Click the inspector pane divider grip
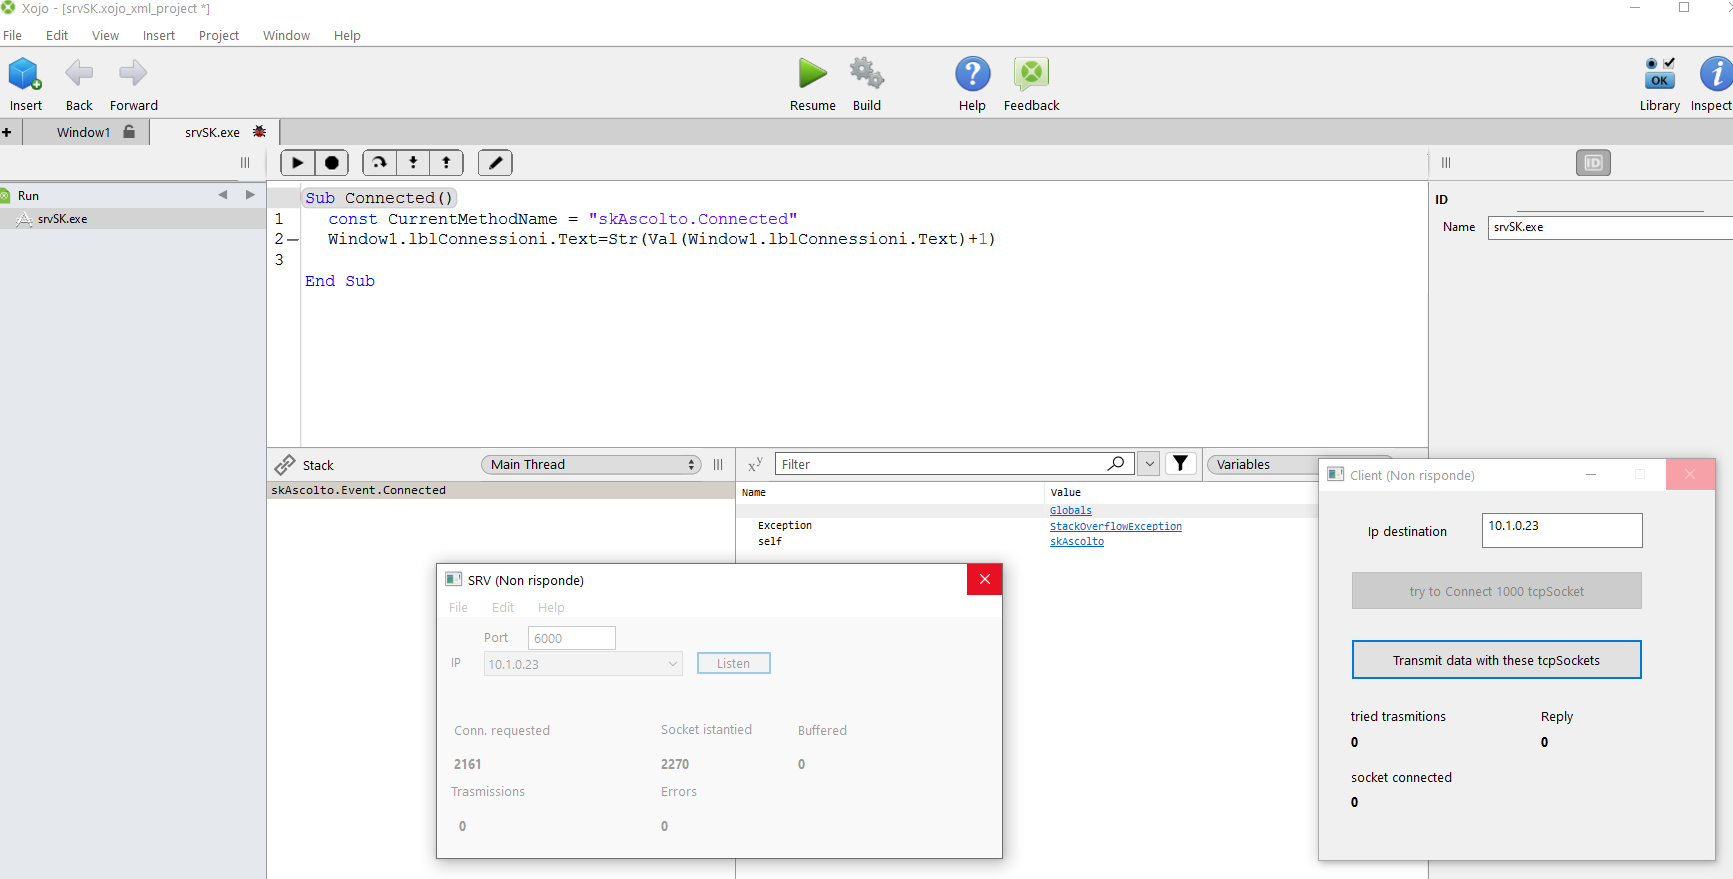The width and height of the screenshot is (1733, 879). click(1446, 163)
